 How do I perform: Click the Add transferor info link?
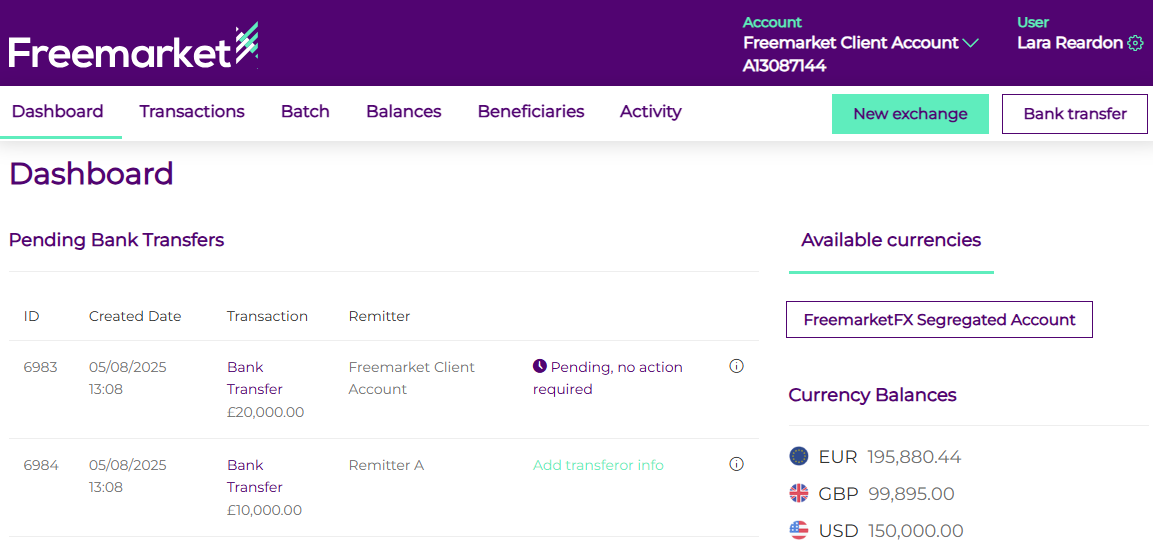pyautogui.click(x=598, y=465)
